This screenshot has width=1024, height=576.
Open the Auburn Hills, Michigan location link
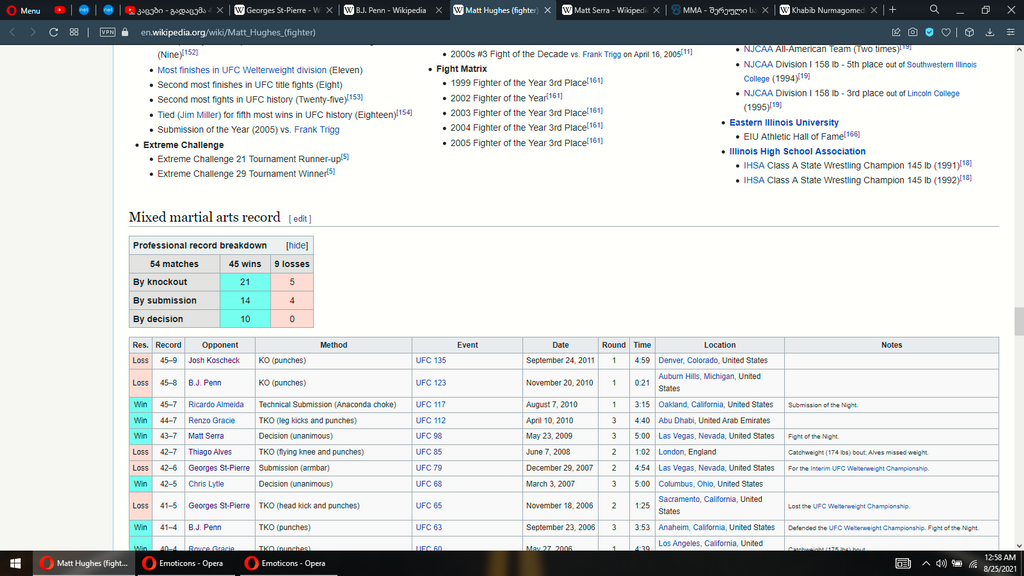click(x=696, y=377)
